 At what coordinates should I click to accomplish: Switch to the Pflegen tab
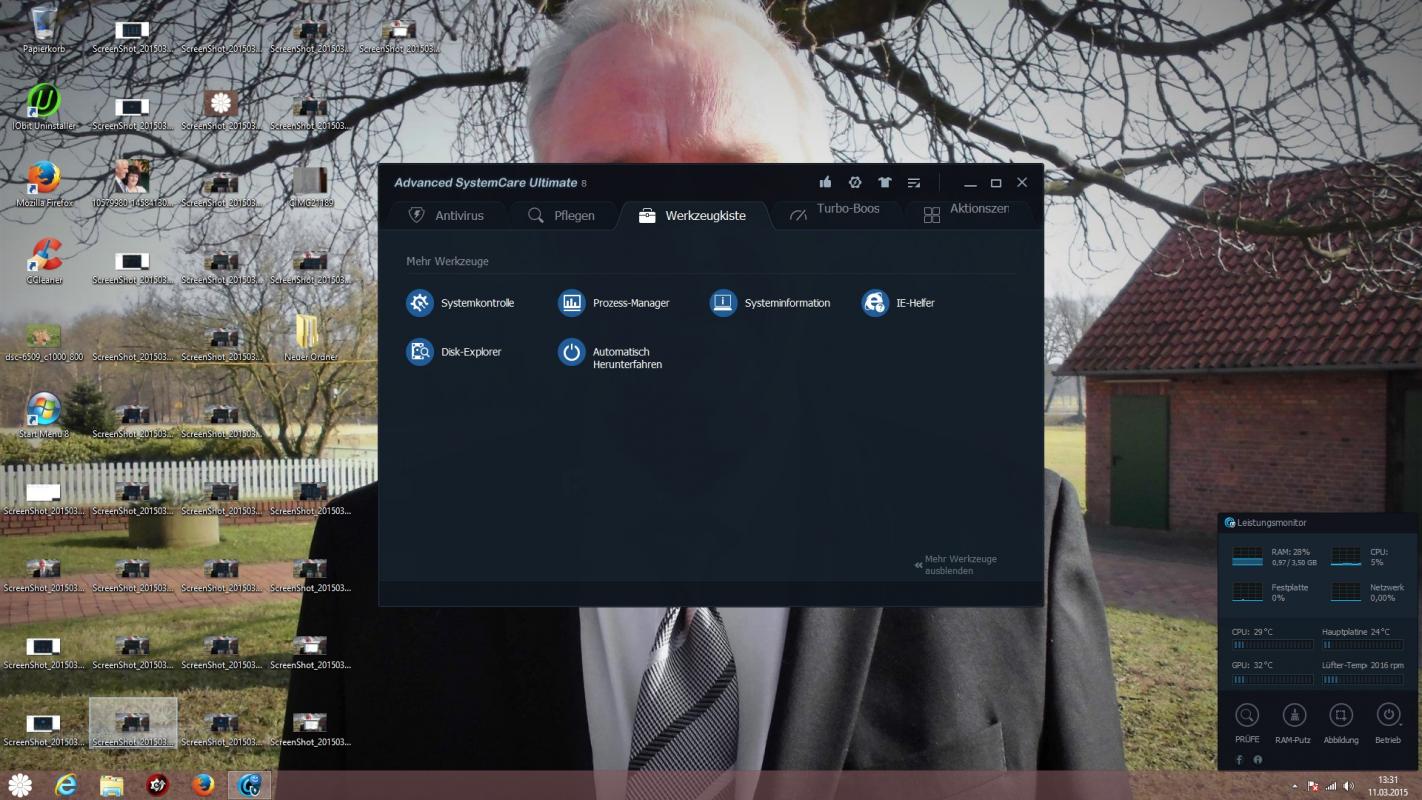coord(561,215)
